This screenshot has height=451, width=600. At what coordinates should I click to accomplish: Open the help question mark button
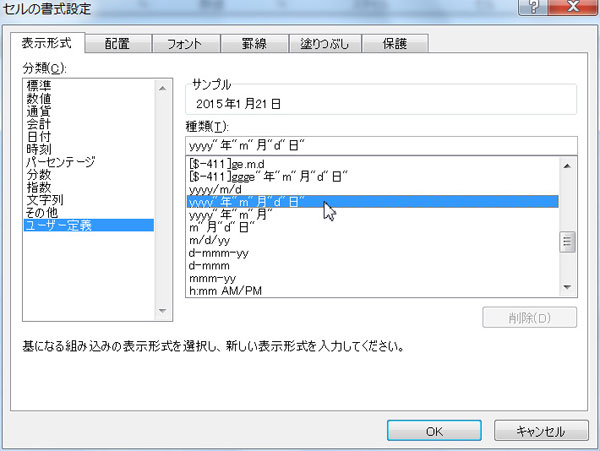point(539,7)
